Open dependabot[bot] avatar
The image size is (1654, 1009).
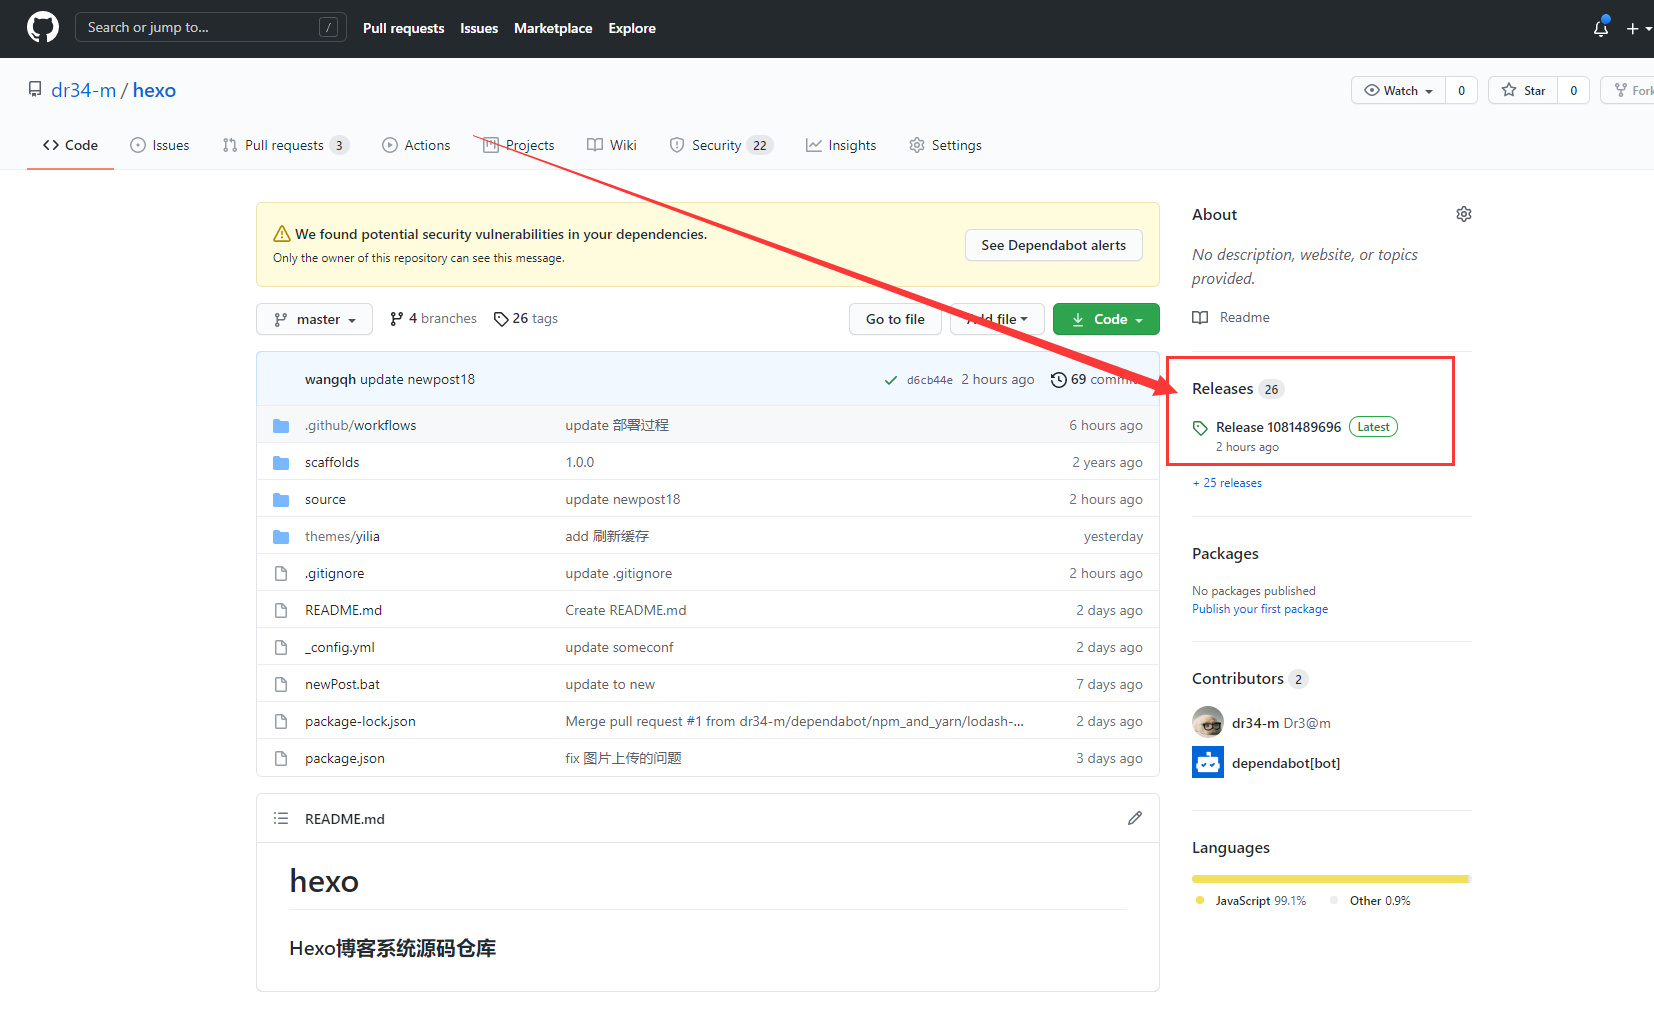coord(1208,762)
